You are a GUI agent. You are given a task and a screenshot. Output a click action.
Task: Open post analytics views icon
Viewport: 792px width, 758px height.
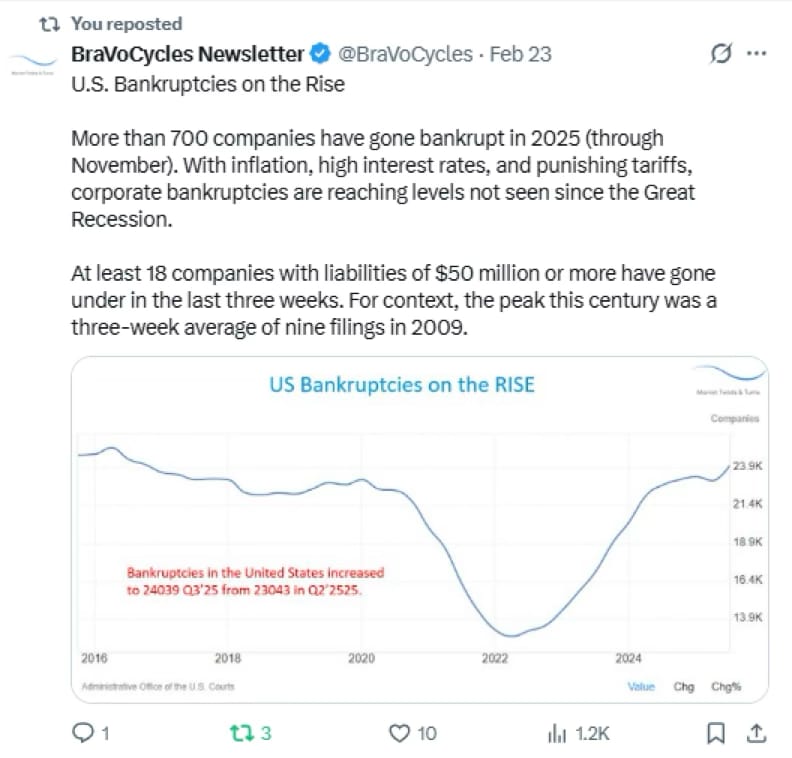click(x=557, y=733)
